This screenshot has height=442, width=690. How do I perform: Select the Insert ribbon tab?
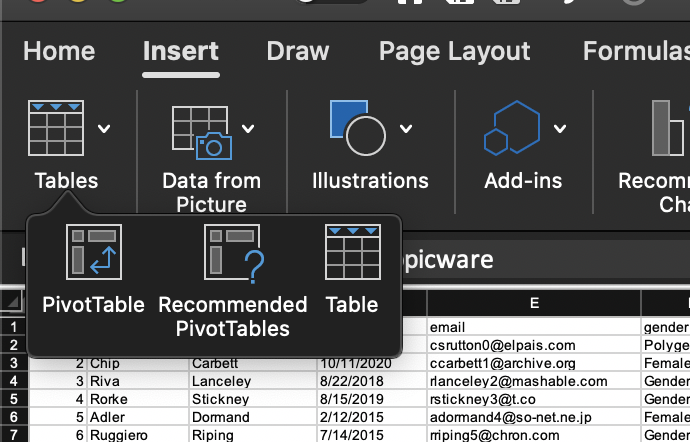(181, 51)
